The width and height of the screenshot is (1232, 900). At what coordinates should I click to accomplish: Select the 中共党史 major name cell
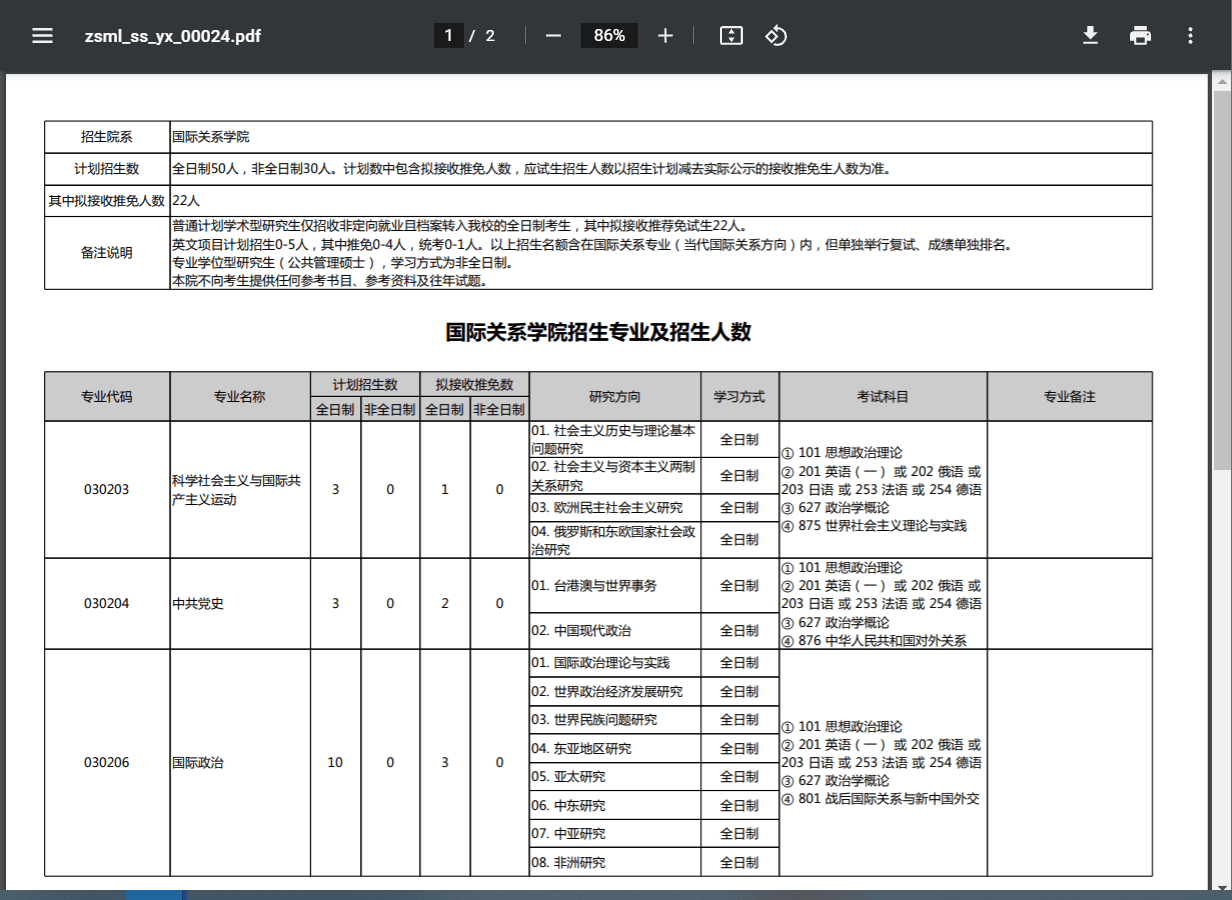click(198, 604)
